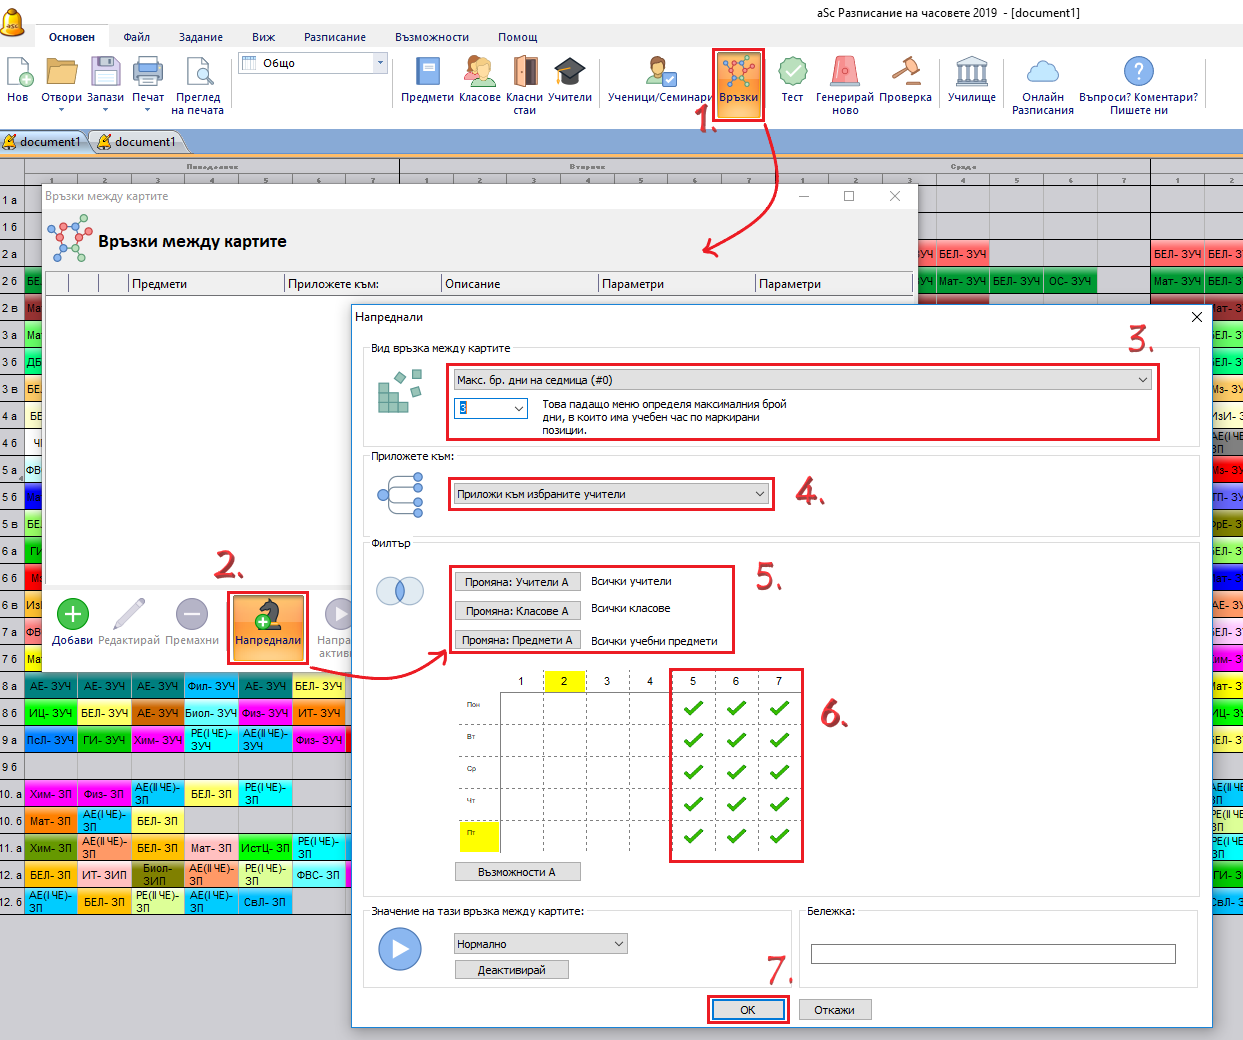
Task: Click the green Добави add icon
Action: coord(73,615)
